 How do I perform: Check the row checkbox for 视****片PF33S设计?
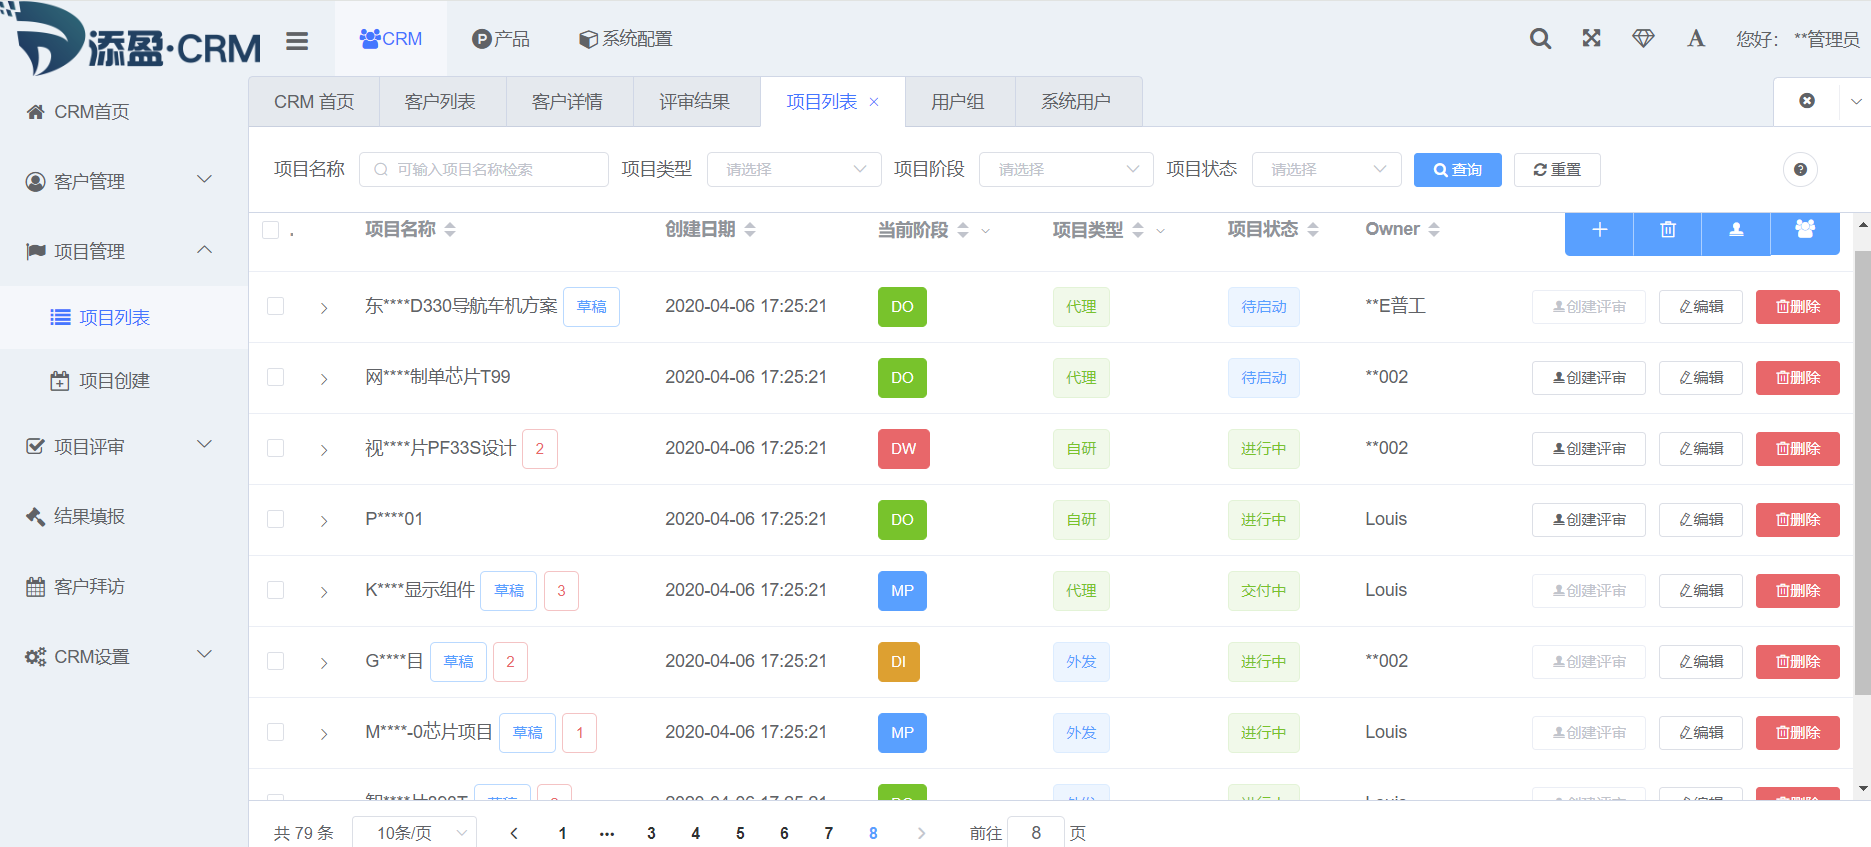pos(276,448)
